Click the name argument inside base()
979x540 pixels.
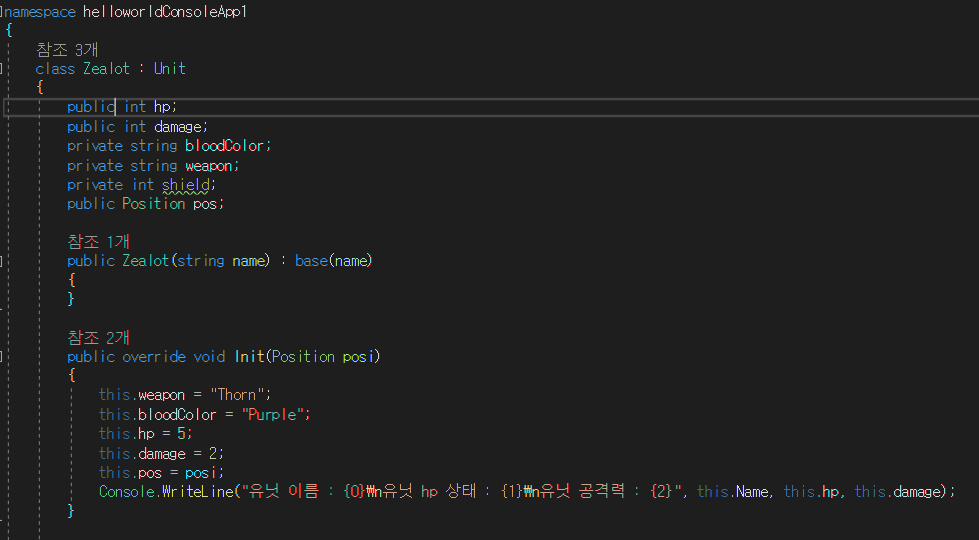pyautogui.click(x=350, y=261)
